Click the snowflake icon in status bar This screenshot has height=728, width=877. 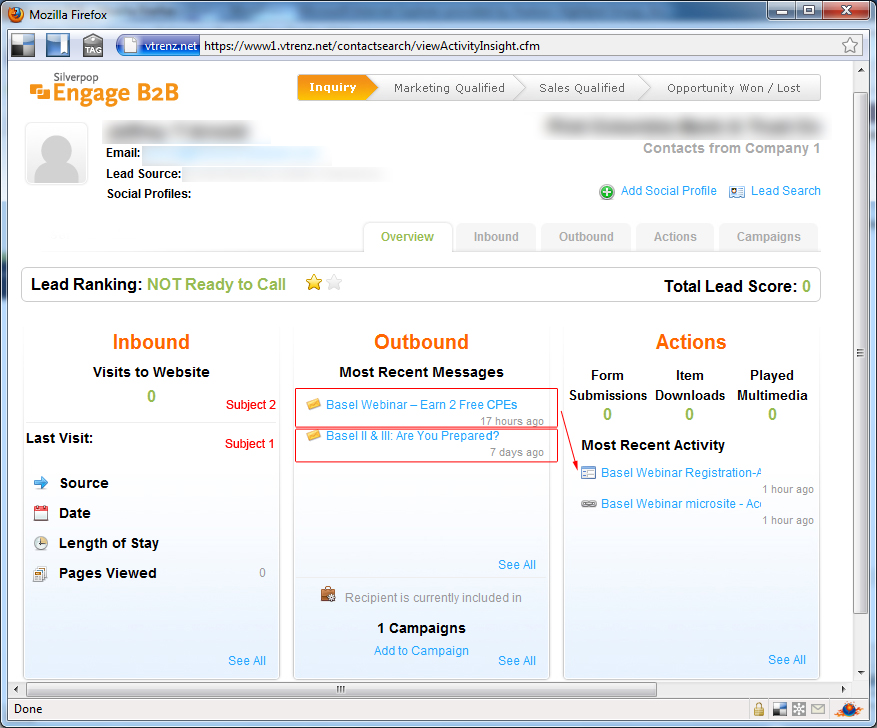(x=799, y=709)
